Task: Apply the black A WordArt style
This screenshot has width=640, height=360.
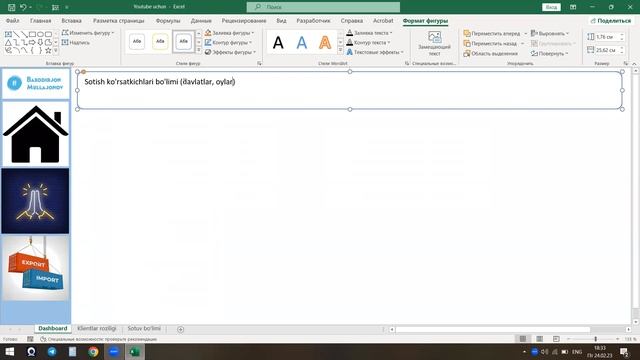Action: (x=278, y=42)
